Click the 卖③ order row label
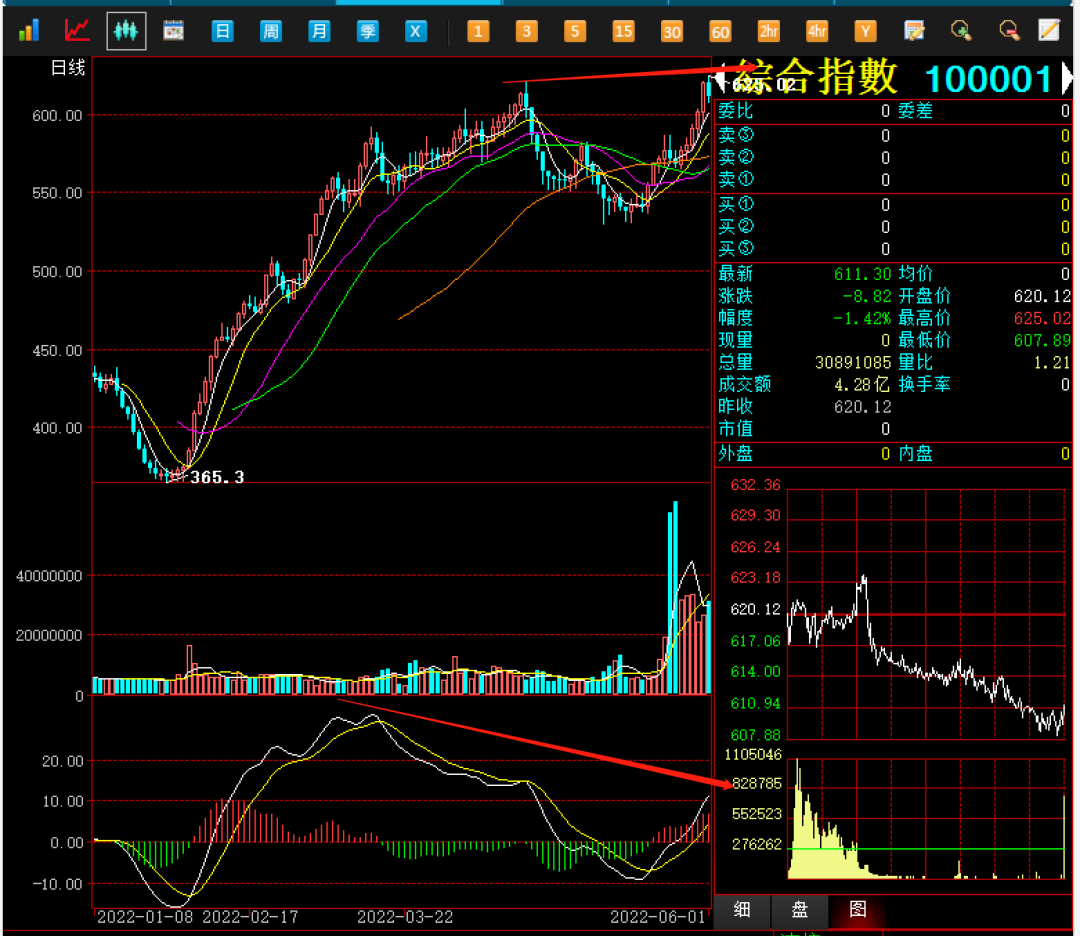Image resolution: width=1080 pixels, height=936 pixels. 736,135
